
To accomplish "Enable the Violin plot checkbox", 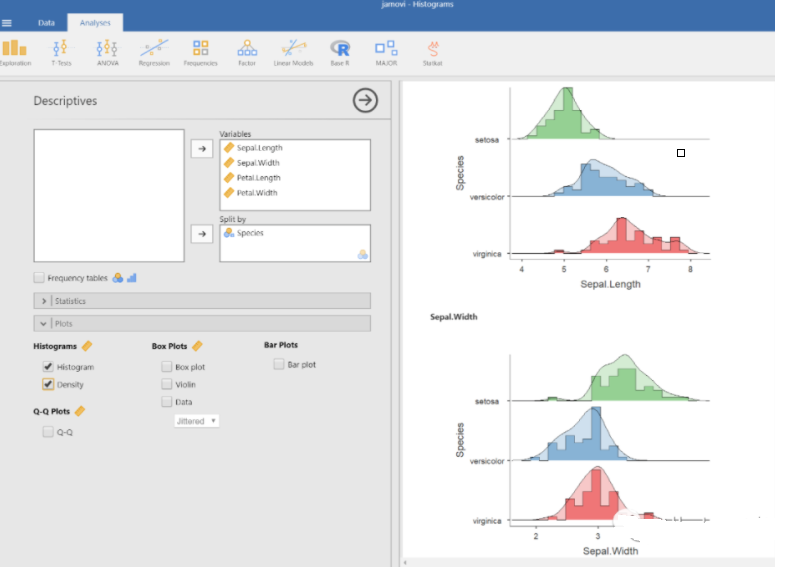I will click(x=166, y=384).
